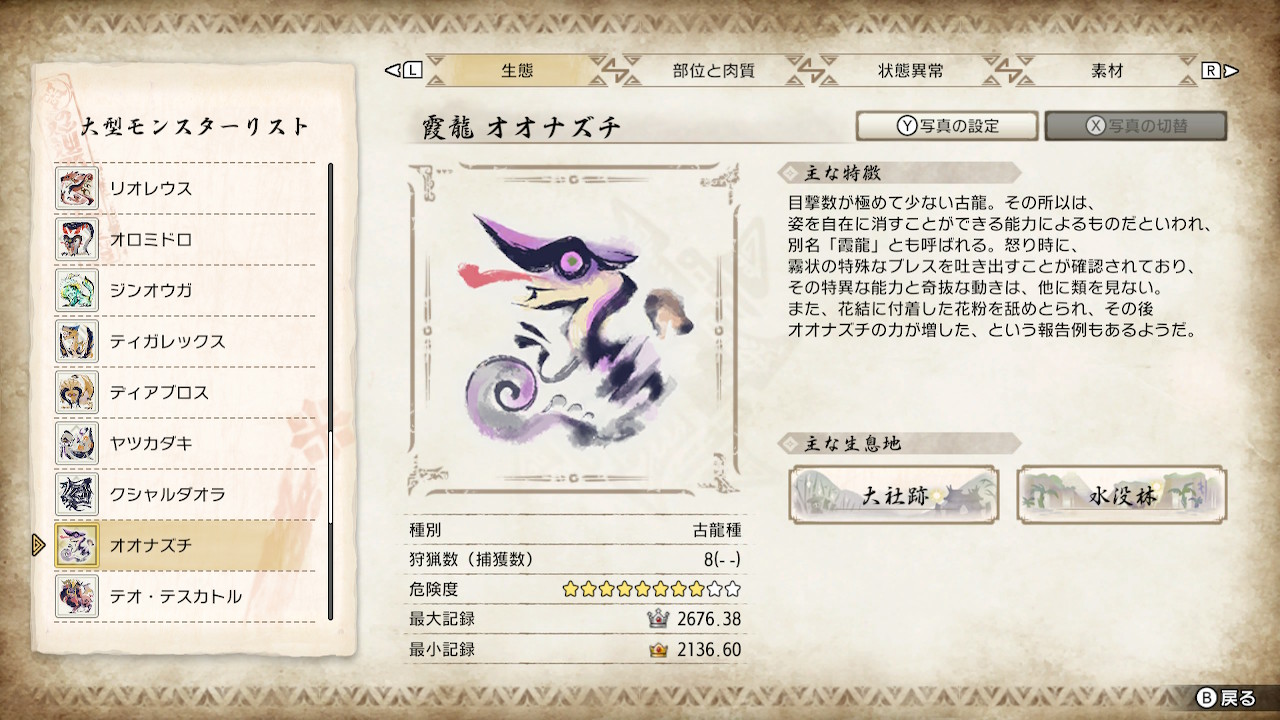This screenshot has width=1280, height=720.
Task: Select the ヤツカダキ monster icon
Action: pyautogui.click(x=76, y=443)
